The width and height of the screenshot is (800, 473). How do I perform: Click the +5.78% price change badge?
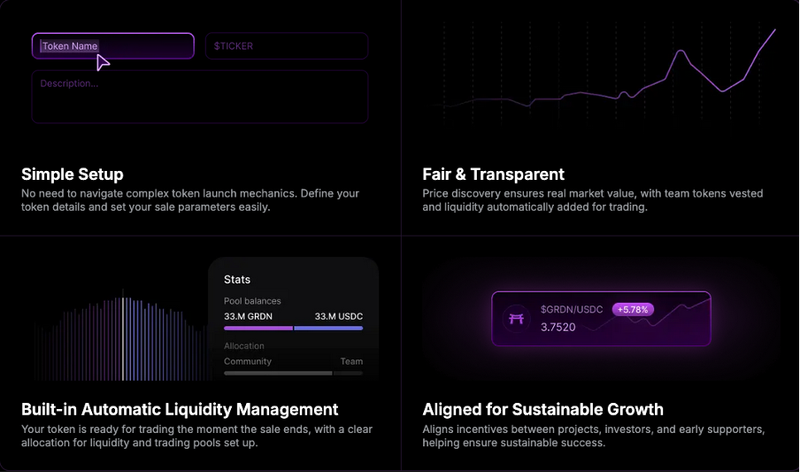tap(633, 310)
